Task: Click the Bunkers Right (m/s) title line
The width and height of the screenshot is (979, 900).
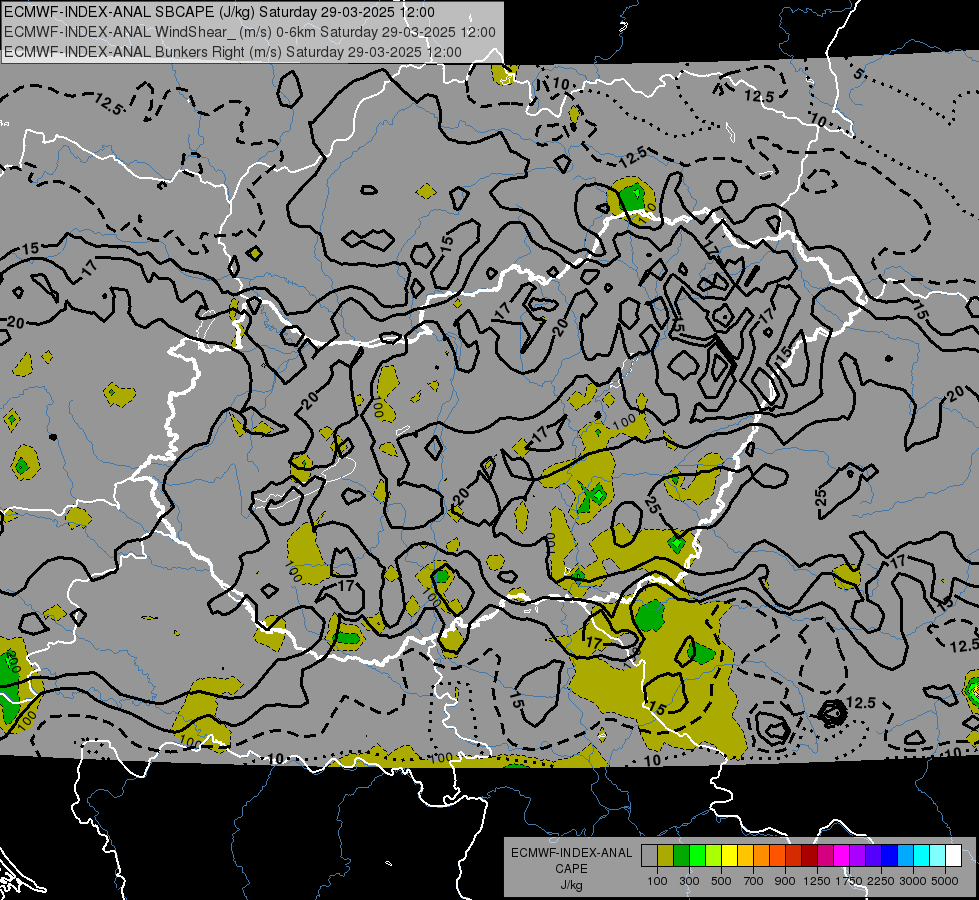Action: point(233,52)
